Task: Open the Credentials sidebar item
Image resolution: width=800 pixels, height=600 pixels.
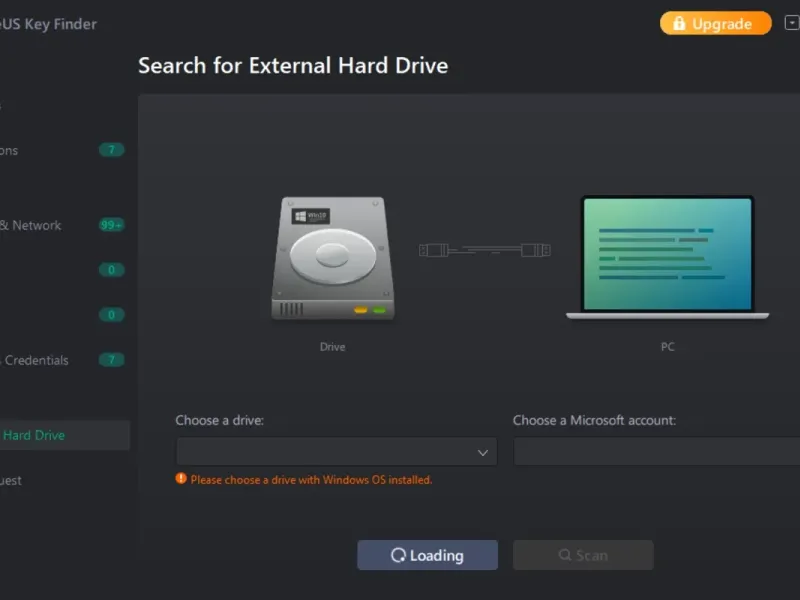Action: 35,360
